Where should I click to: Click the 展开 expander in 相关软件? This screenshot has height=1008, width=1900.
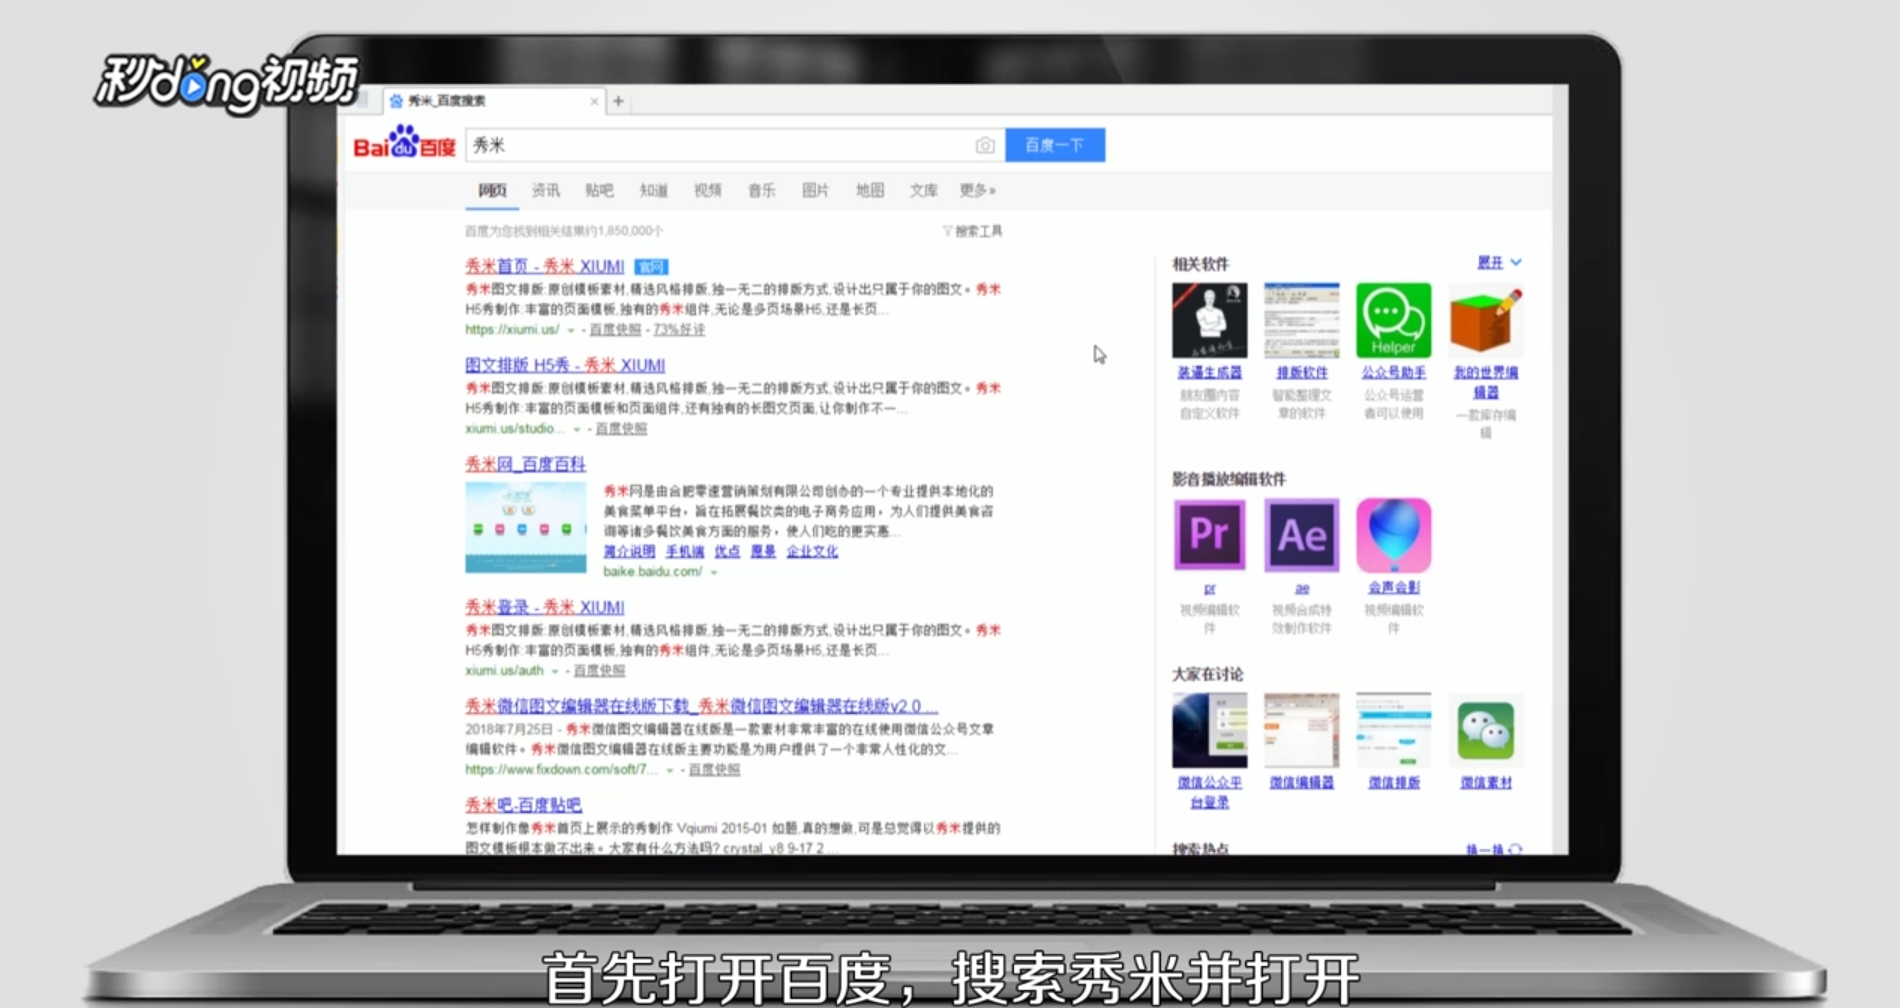(x=1499, y=262)
